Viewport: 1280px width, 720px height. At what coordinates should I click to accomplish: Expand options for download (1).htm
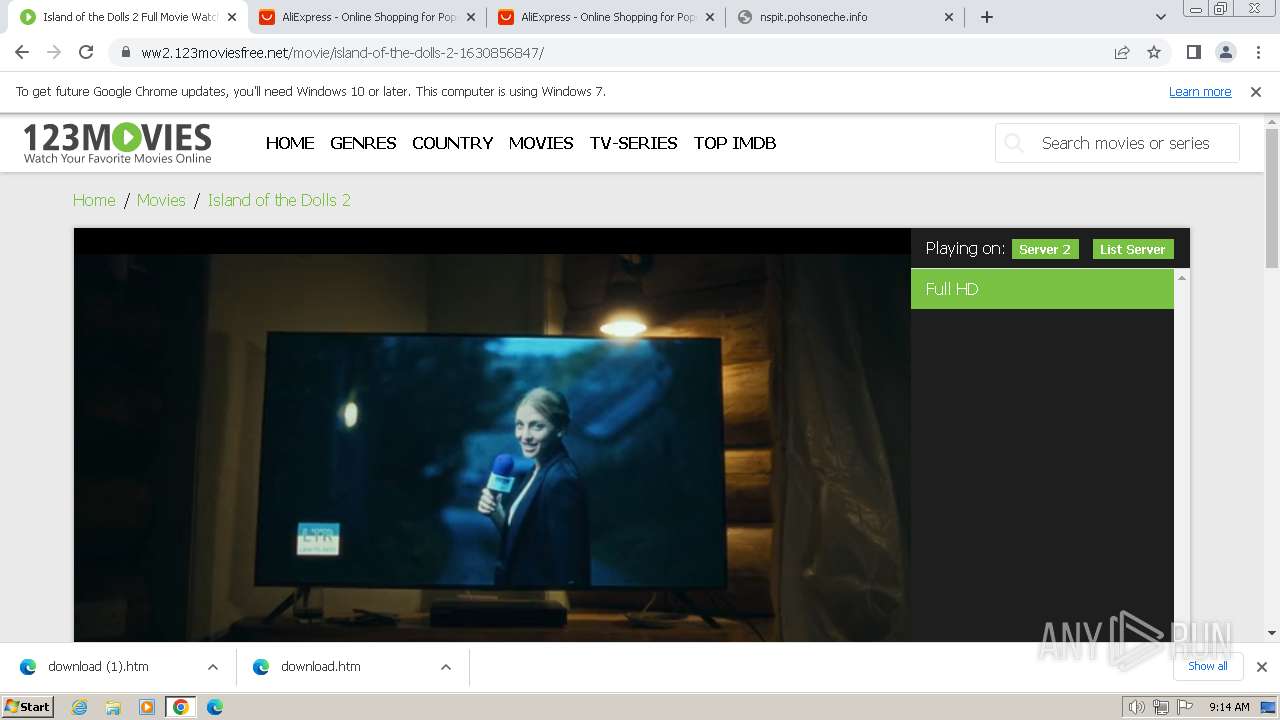click(x=213, y=667)
